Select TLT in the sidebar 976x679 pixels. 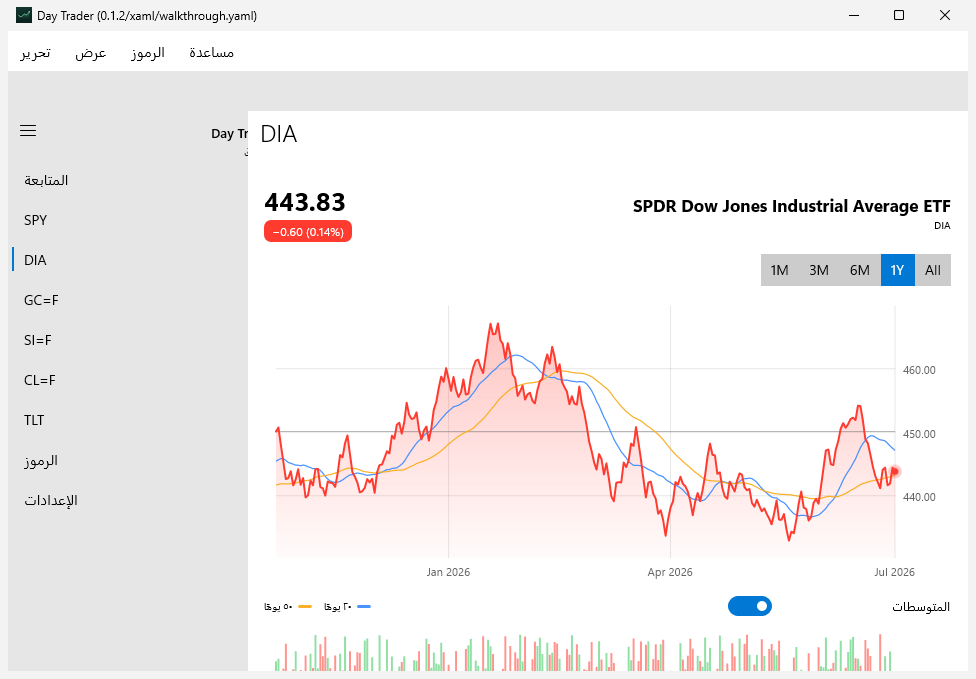pos(128,420)
